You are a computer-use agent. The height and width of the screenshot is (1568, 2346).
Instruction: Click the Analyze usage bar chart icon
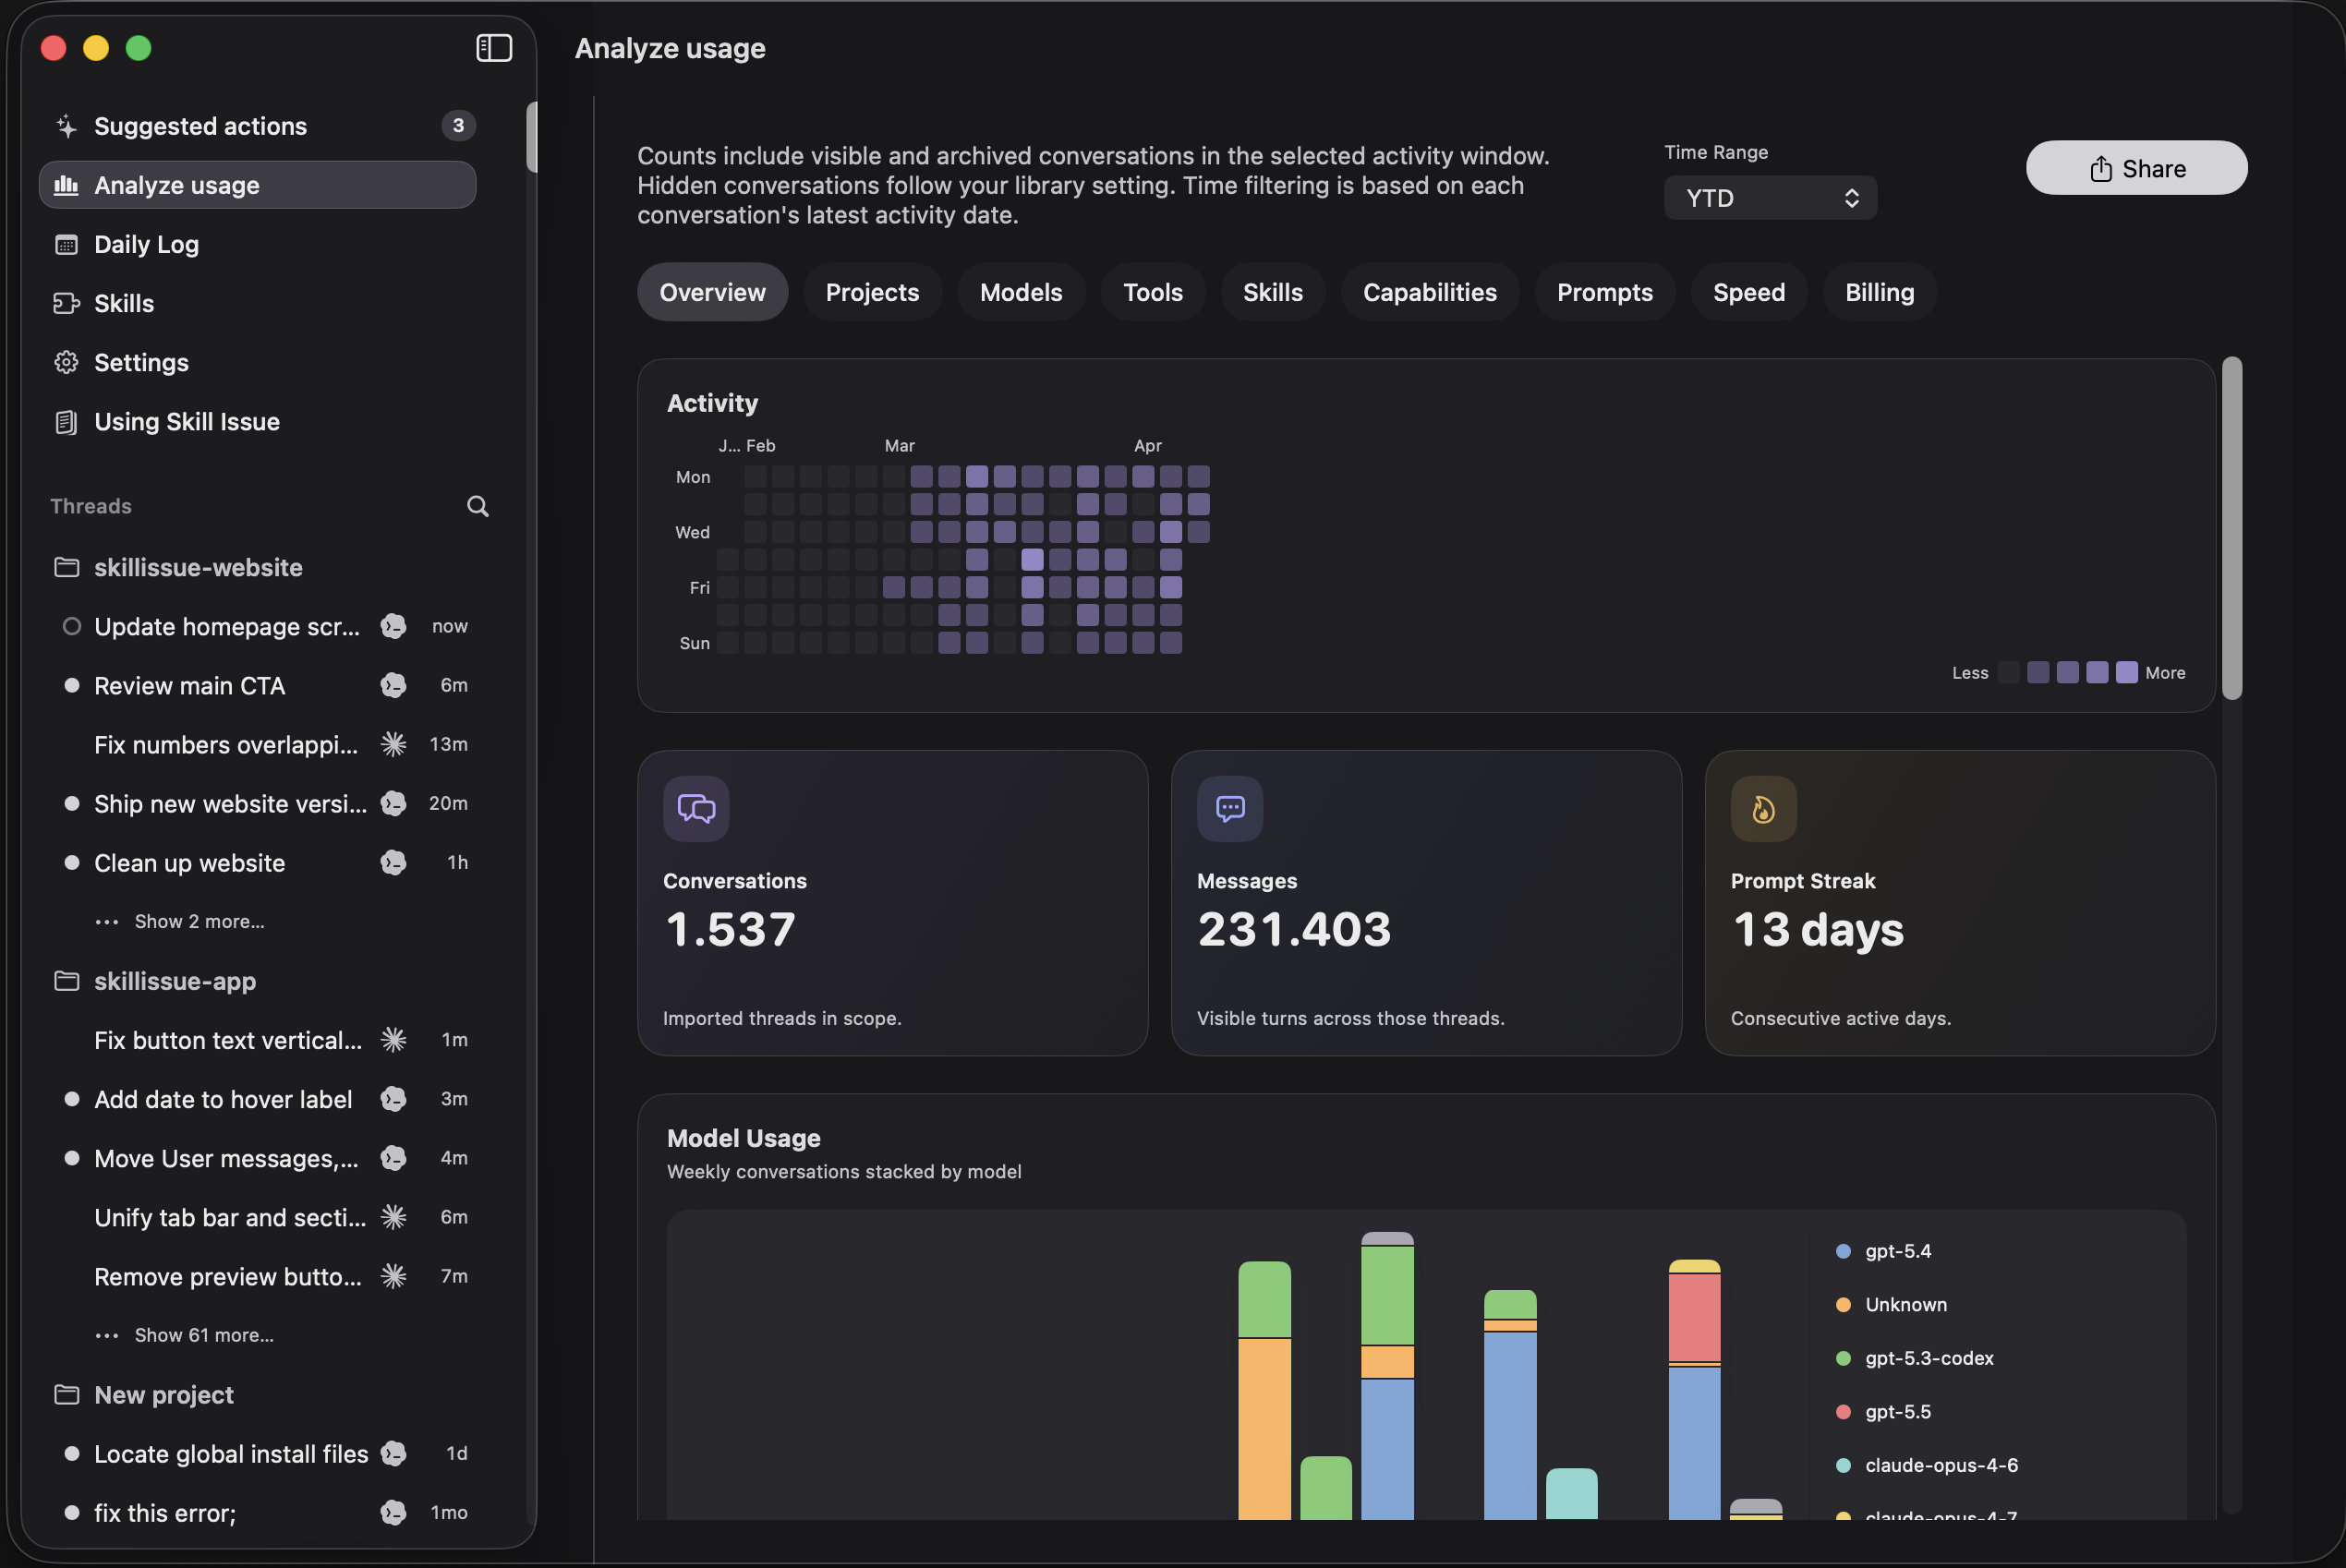(x=66, y=185)
